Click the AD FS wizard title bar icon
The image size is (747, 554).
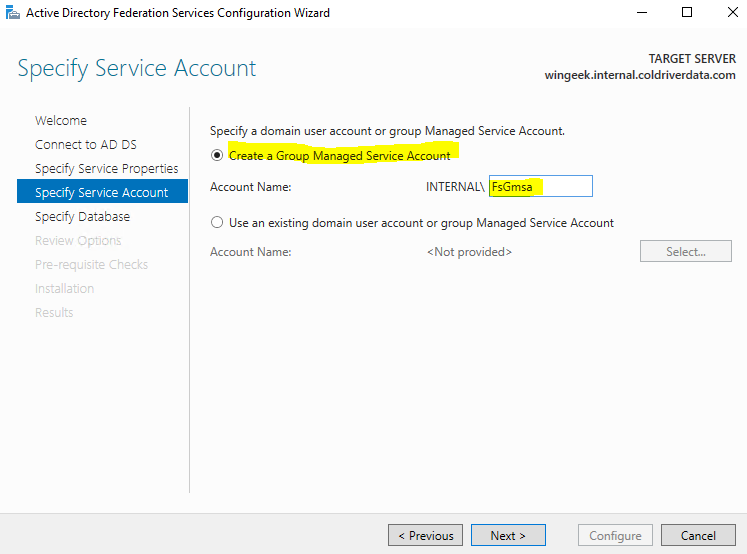click(13, 13)
